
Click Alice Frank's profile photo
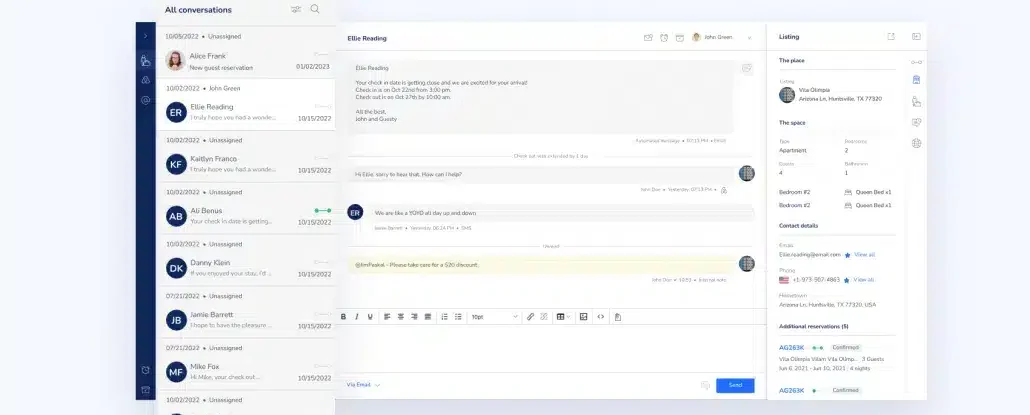[175, 60]
